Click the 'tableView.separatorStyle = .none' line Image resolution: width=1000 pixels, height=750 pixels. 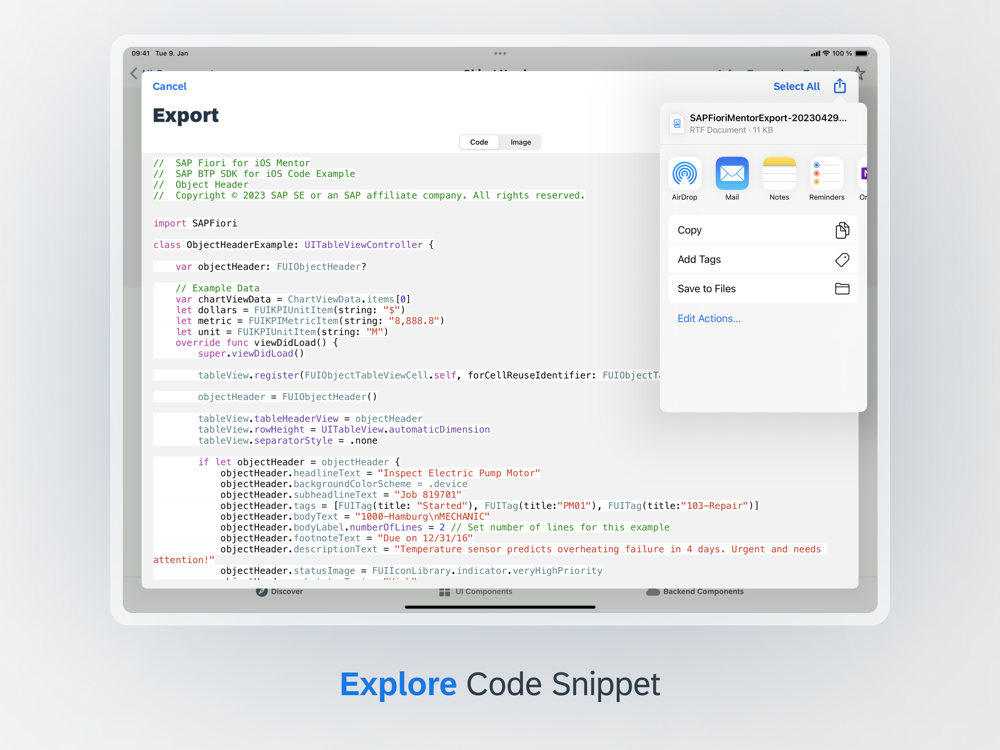(x=287, y=441)
